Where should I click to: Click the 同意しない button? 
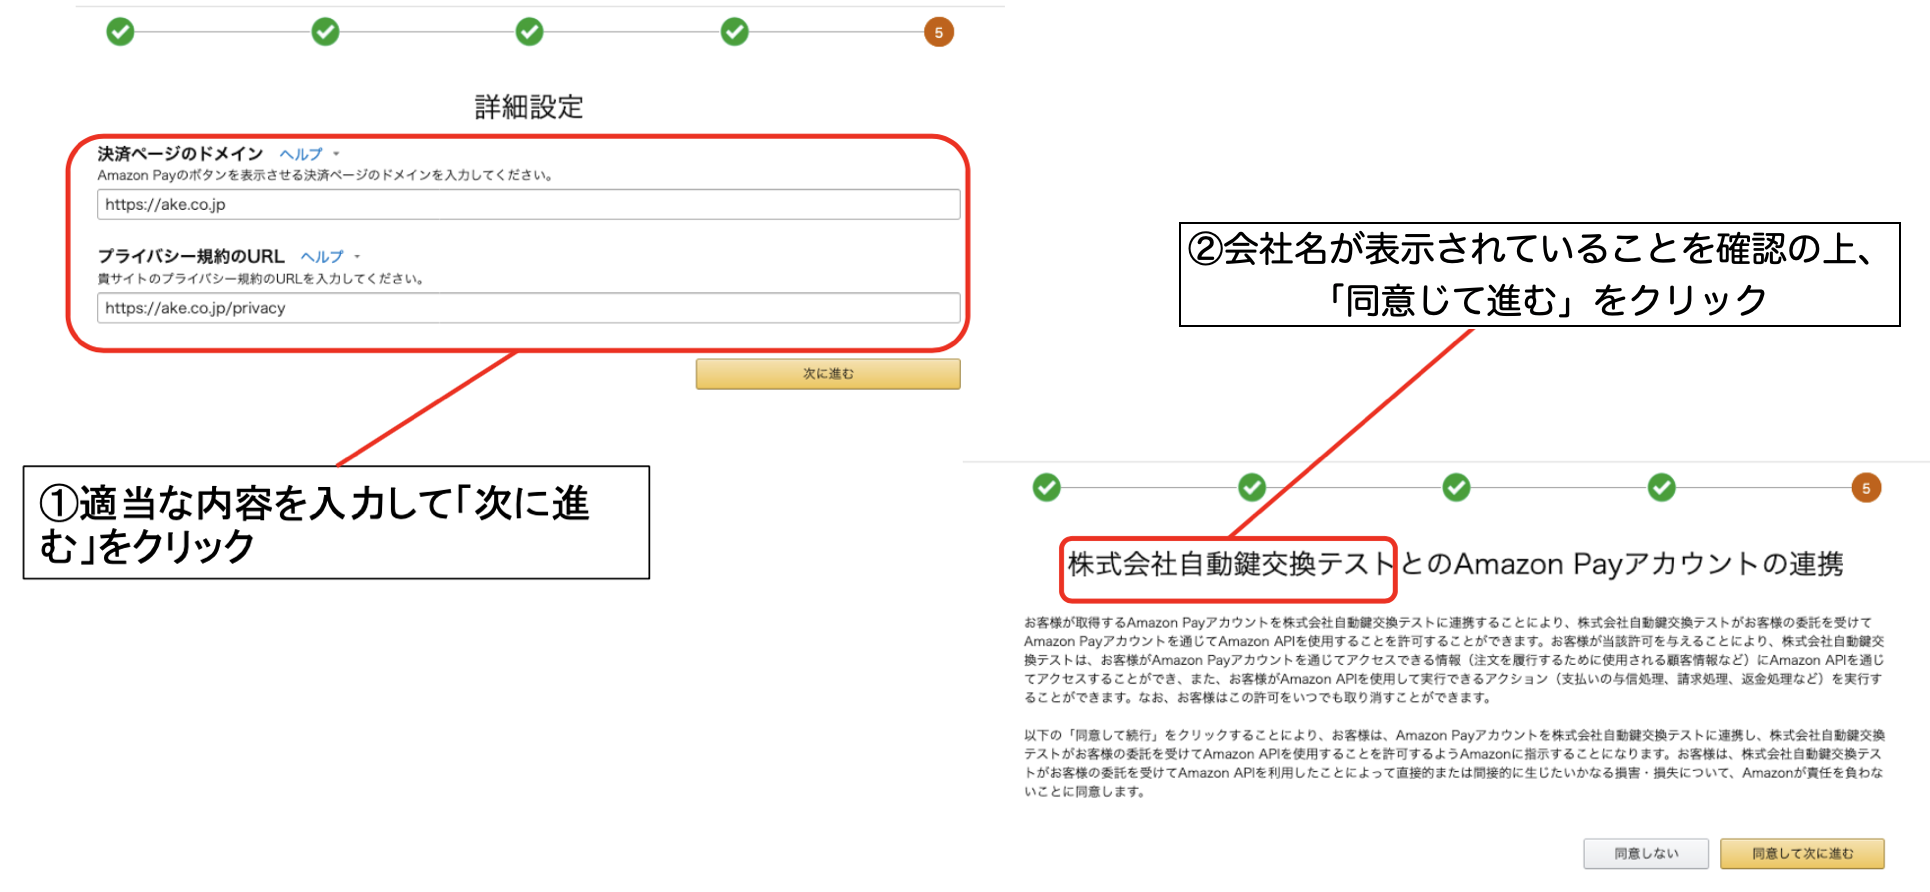coord(1646,854)
